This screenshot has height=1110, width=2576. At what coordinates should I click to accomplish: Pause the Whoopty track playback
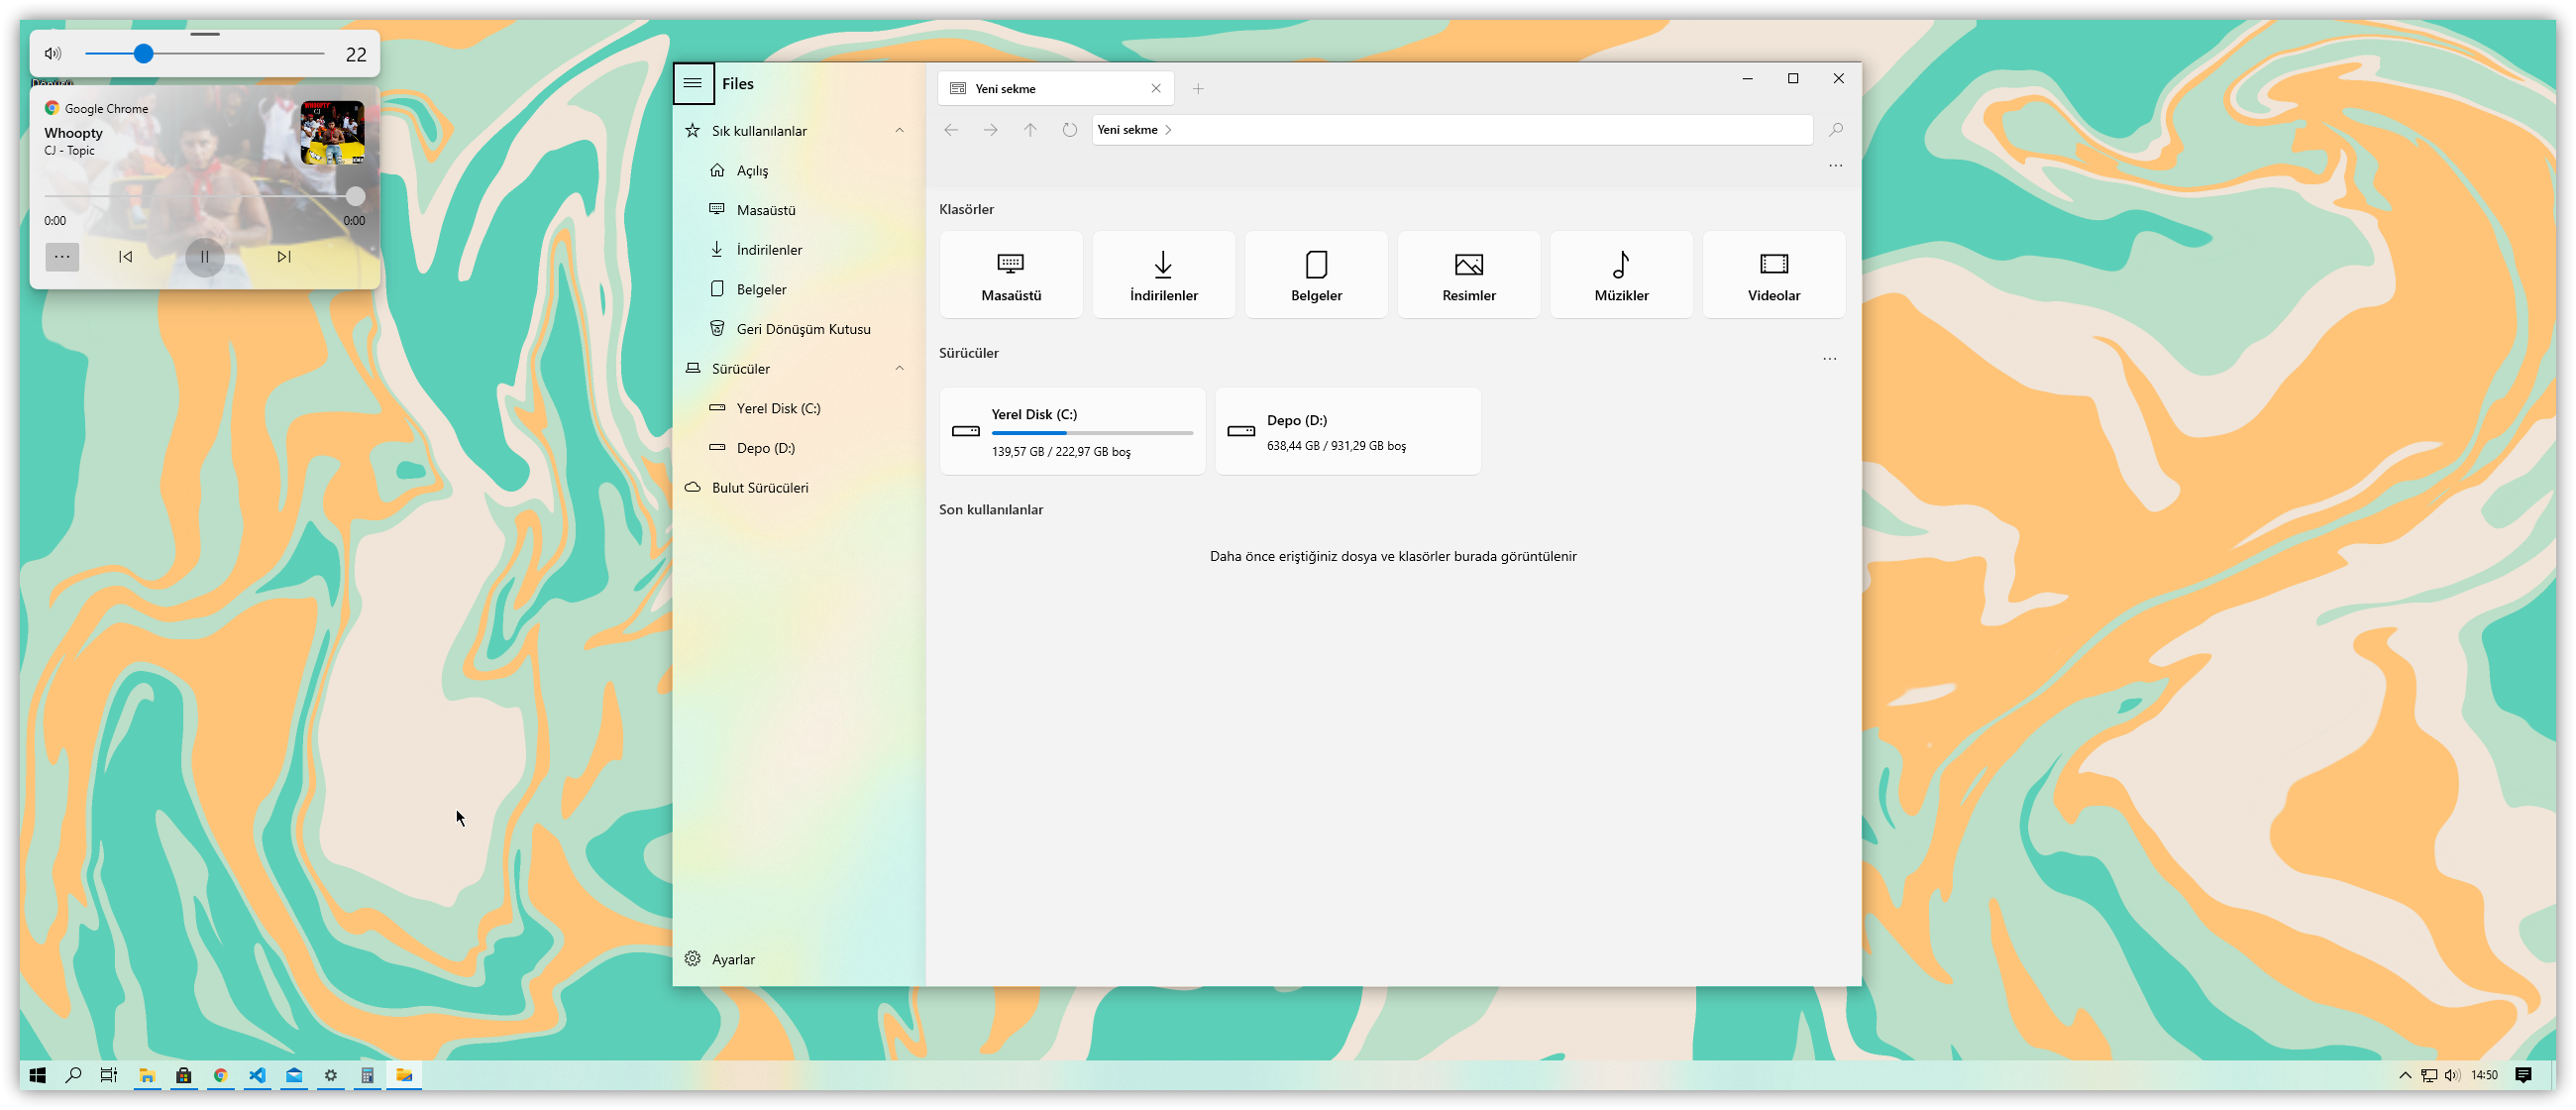pyautogui.click(x=205, y=257)
